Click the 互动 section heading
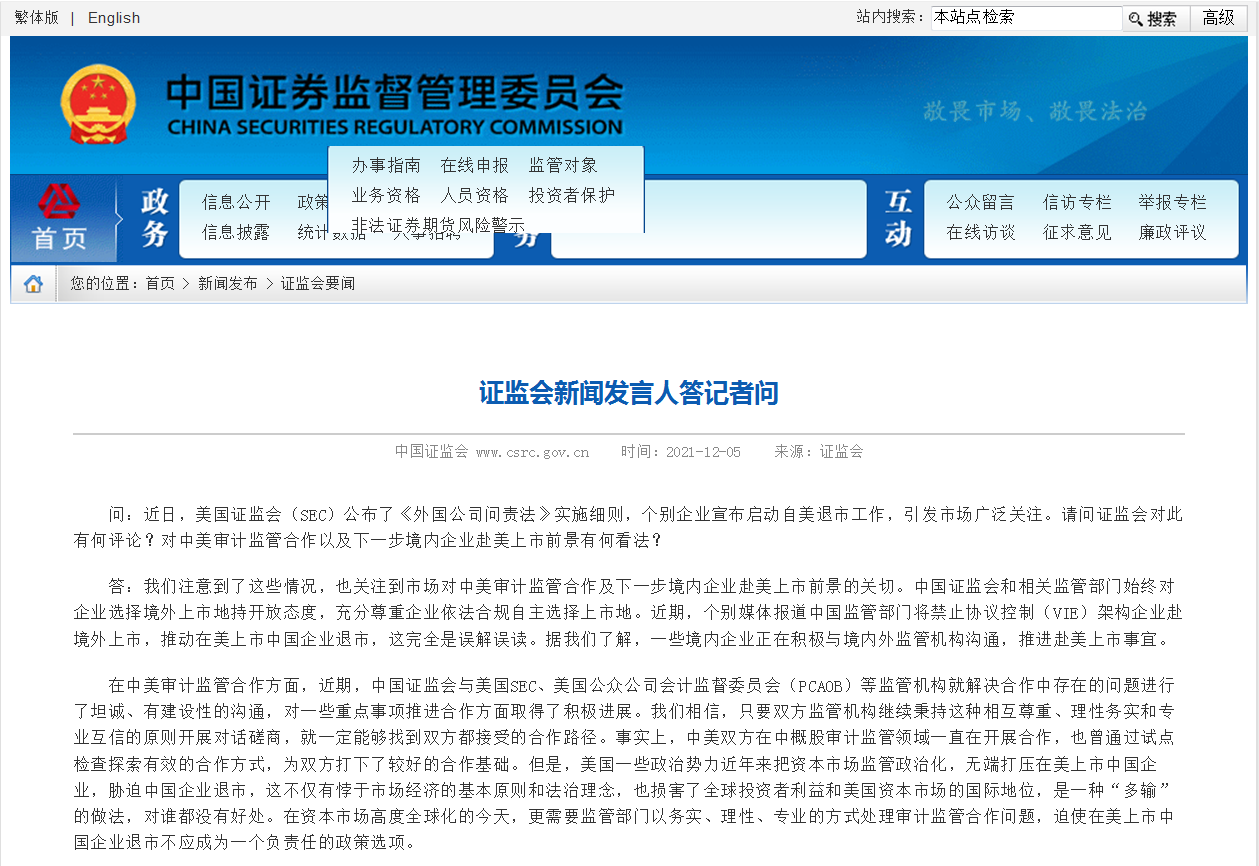 coord(898,217)
